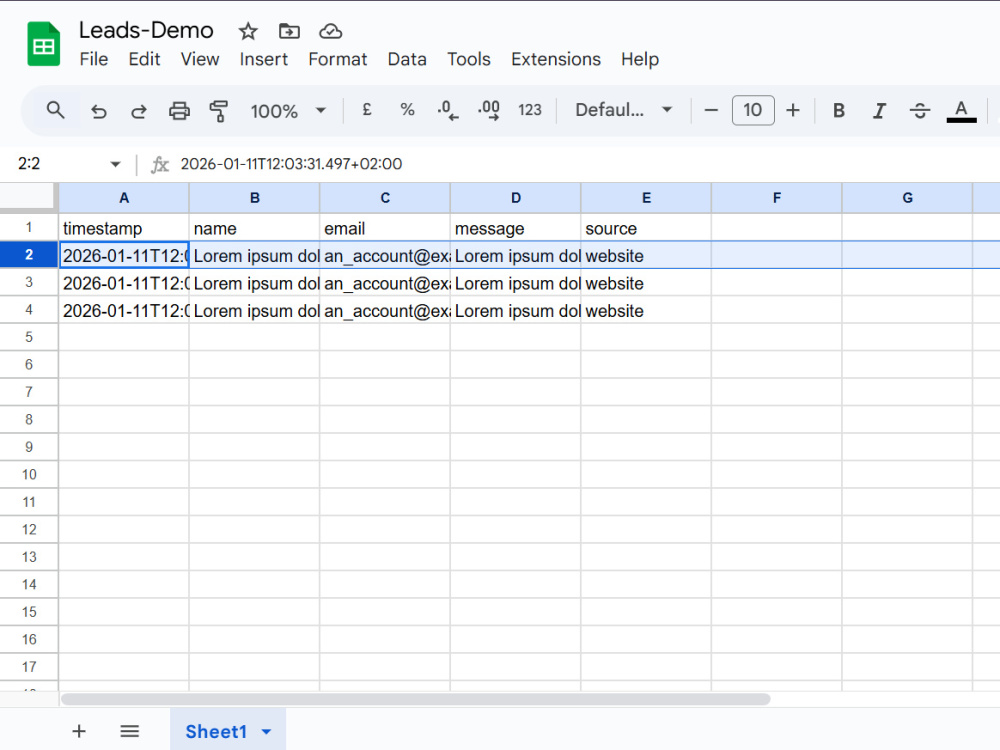This screenshot has height=750, width=1000.
Task: Select row 3 header
Action: [x=29, y=282]
